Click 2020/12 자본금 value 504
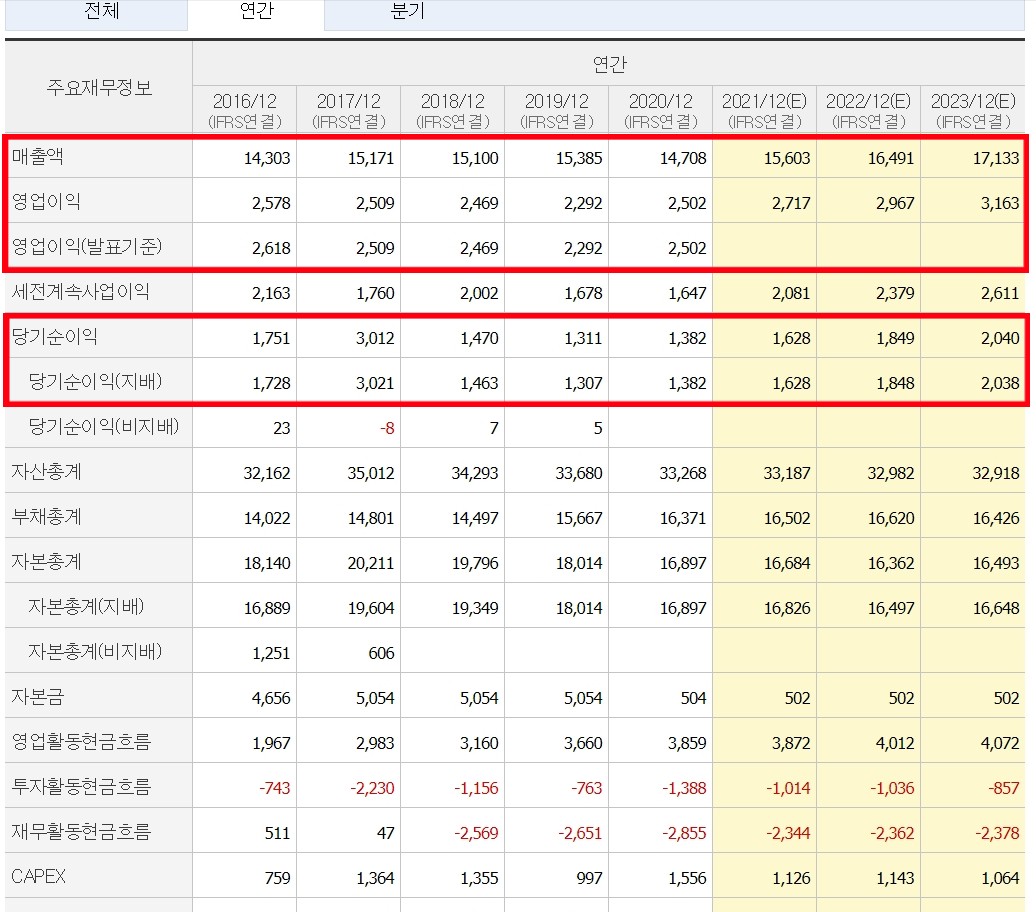Viewport: 1036px width, 912px height. coord(693,697)
